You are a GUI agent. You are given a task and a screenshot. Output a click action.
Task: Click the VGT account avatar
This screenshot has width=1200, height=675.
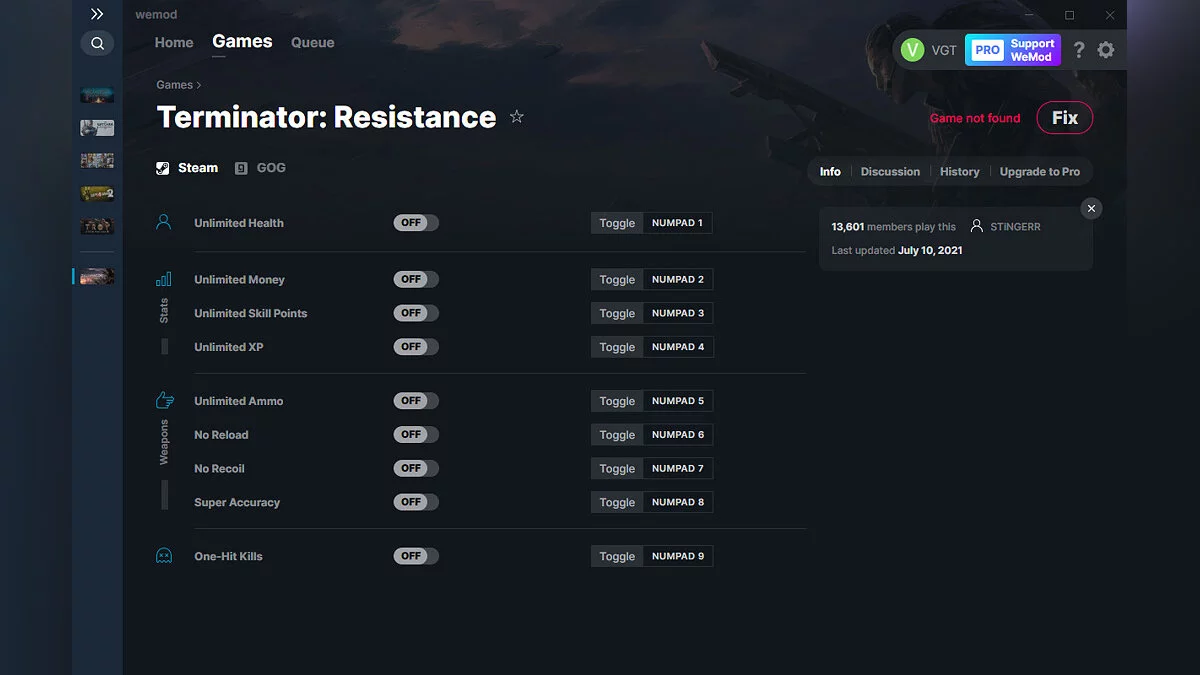912,49
